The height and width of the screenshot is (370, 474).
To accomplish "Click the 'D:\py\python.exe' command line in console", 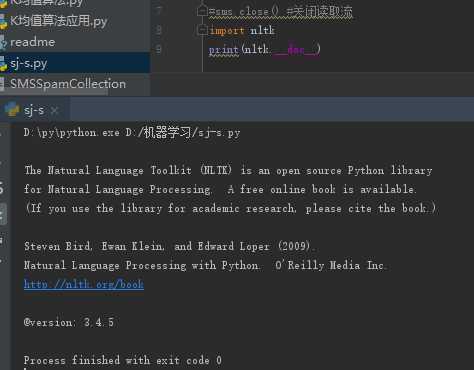I will (132, 133).
